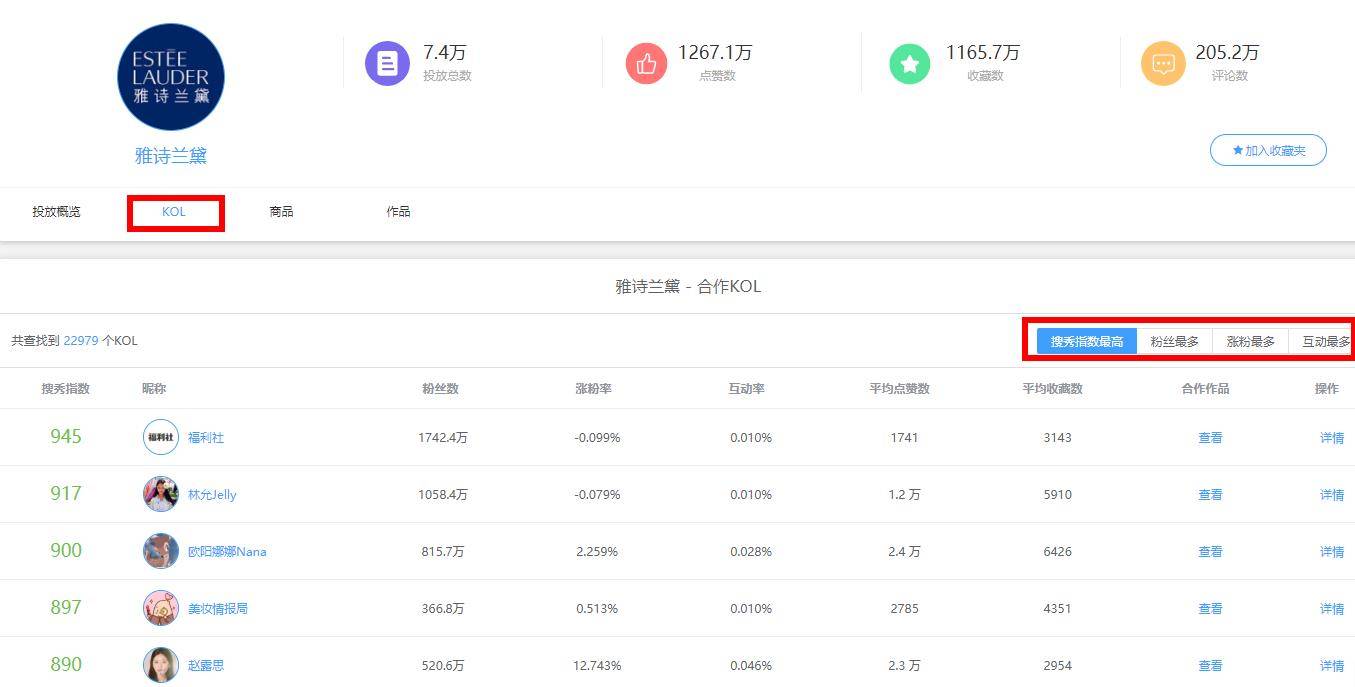Click the 945 index score

66,437
